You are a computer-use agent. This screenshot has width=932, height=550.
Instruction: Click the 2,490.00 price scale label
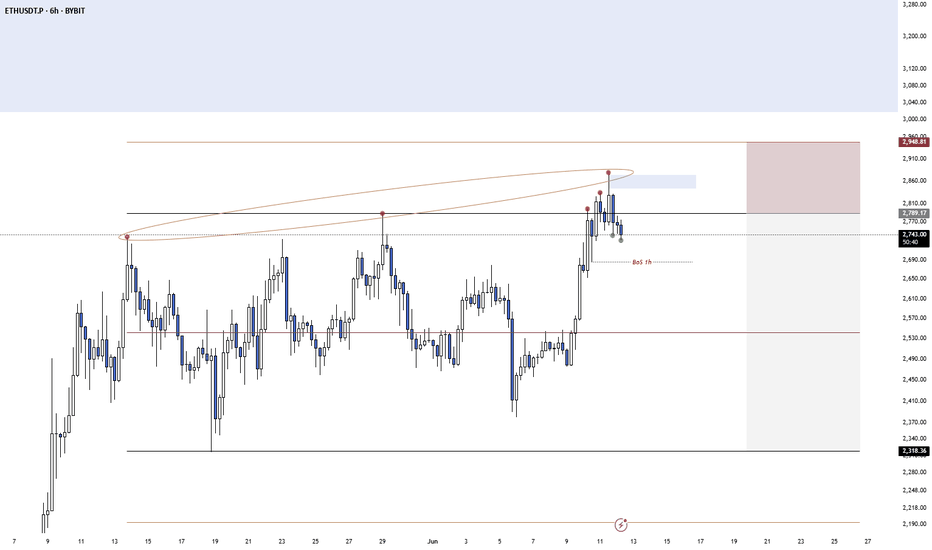pyautogui.click(x=914, y=359)
